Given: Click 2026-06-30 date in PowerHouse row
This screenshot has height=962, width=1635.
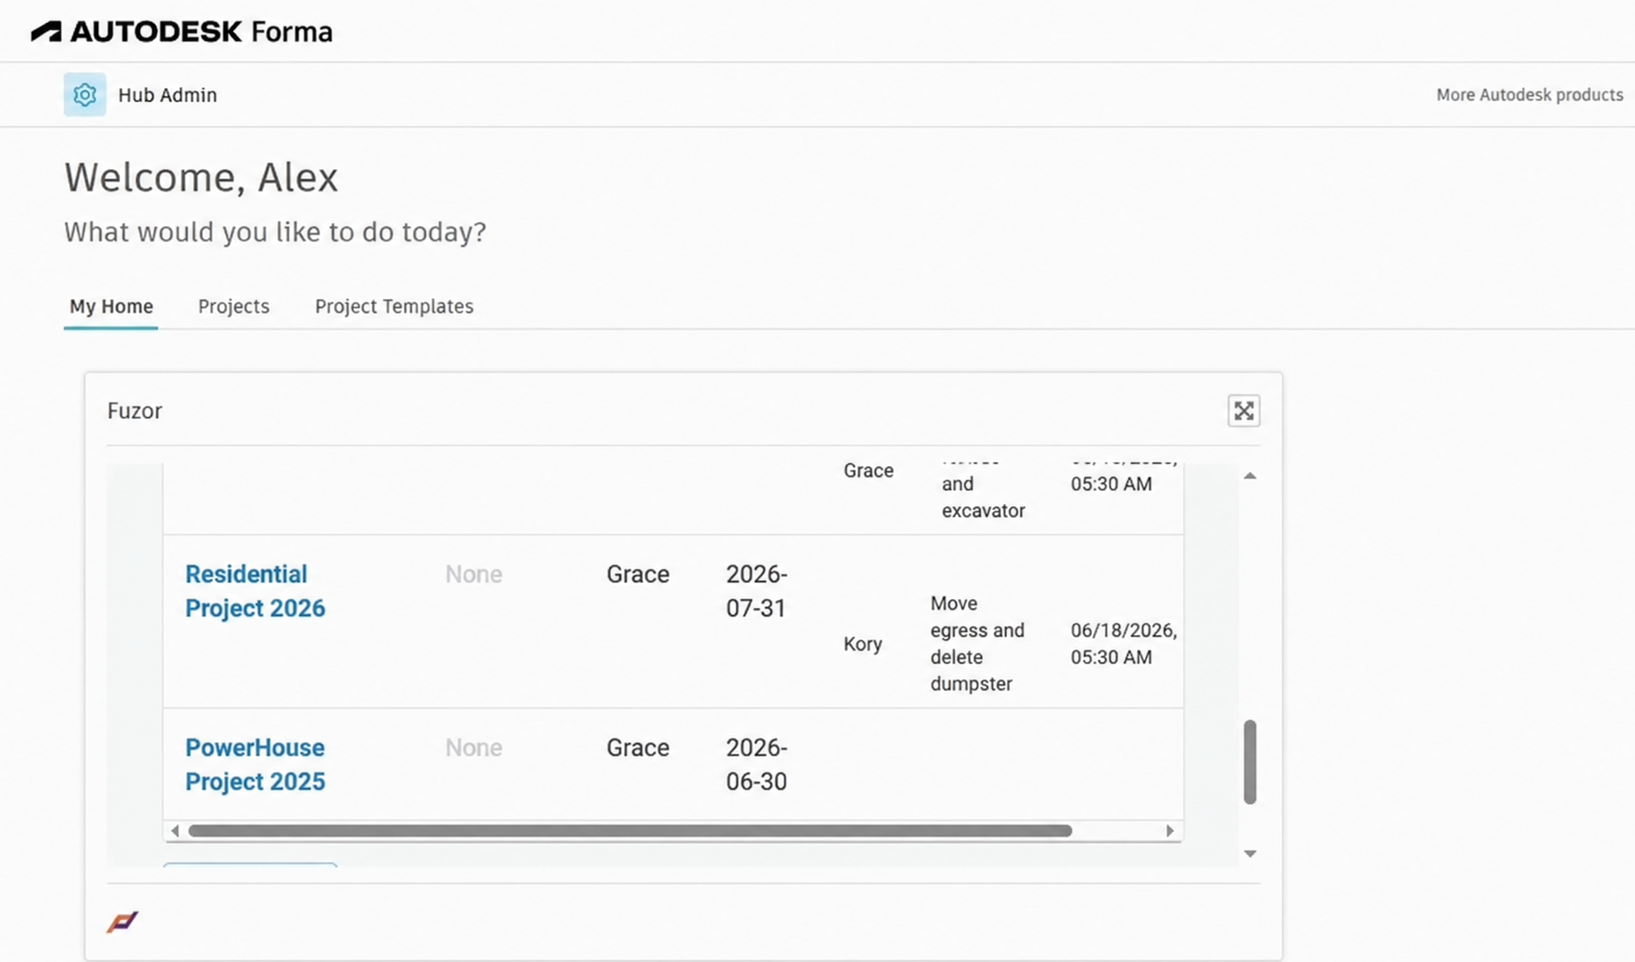Looking at the screenshot, I should 757,764.
